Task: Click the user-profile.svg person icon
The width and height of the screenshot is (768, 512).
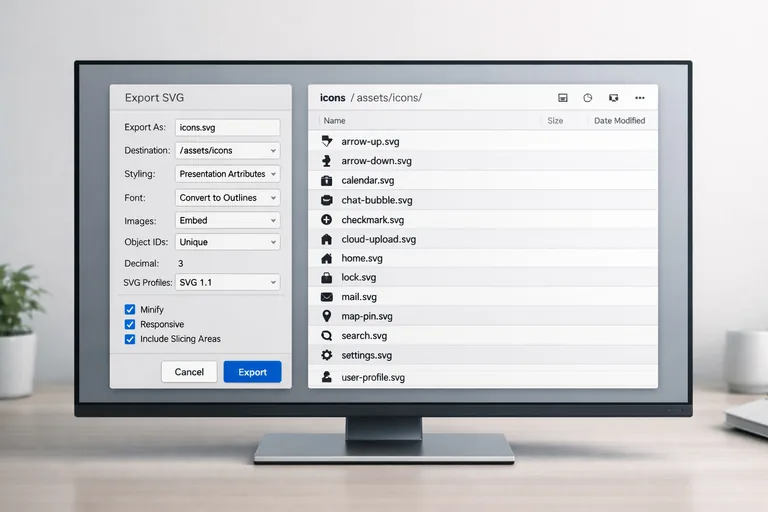Action: pos(327,377)
